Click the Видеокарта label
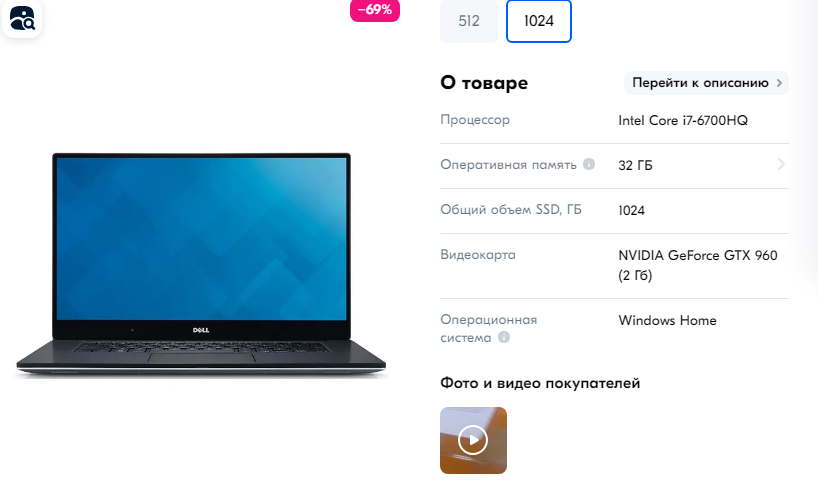The width and height of the screenshot is (818, 502). [478, 255]
